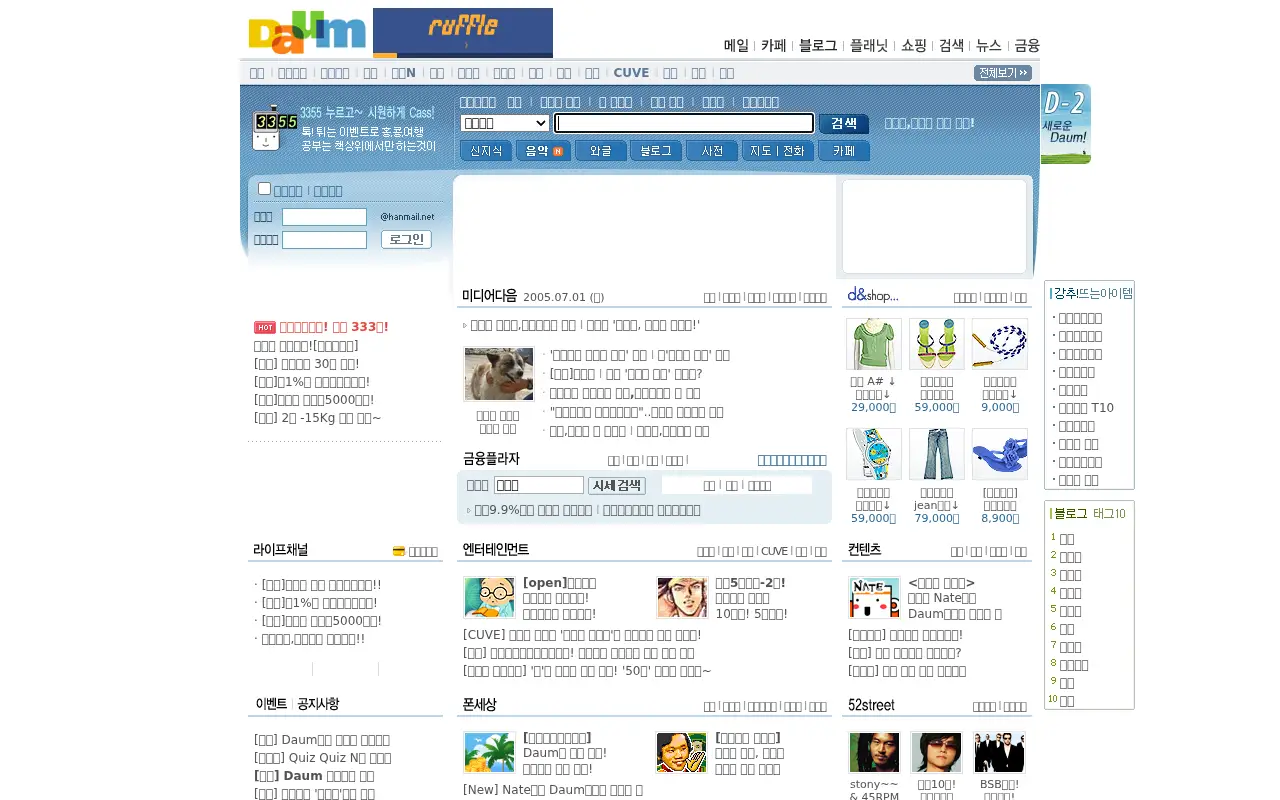Select the 음악 search tab
1280x800 pixels.
tap(543, 151)
